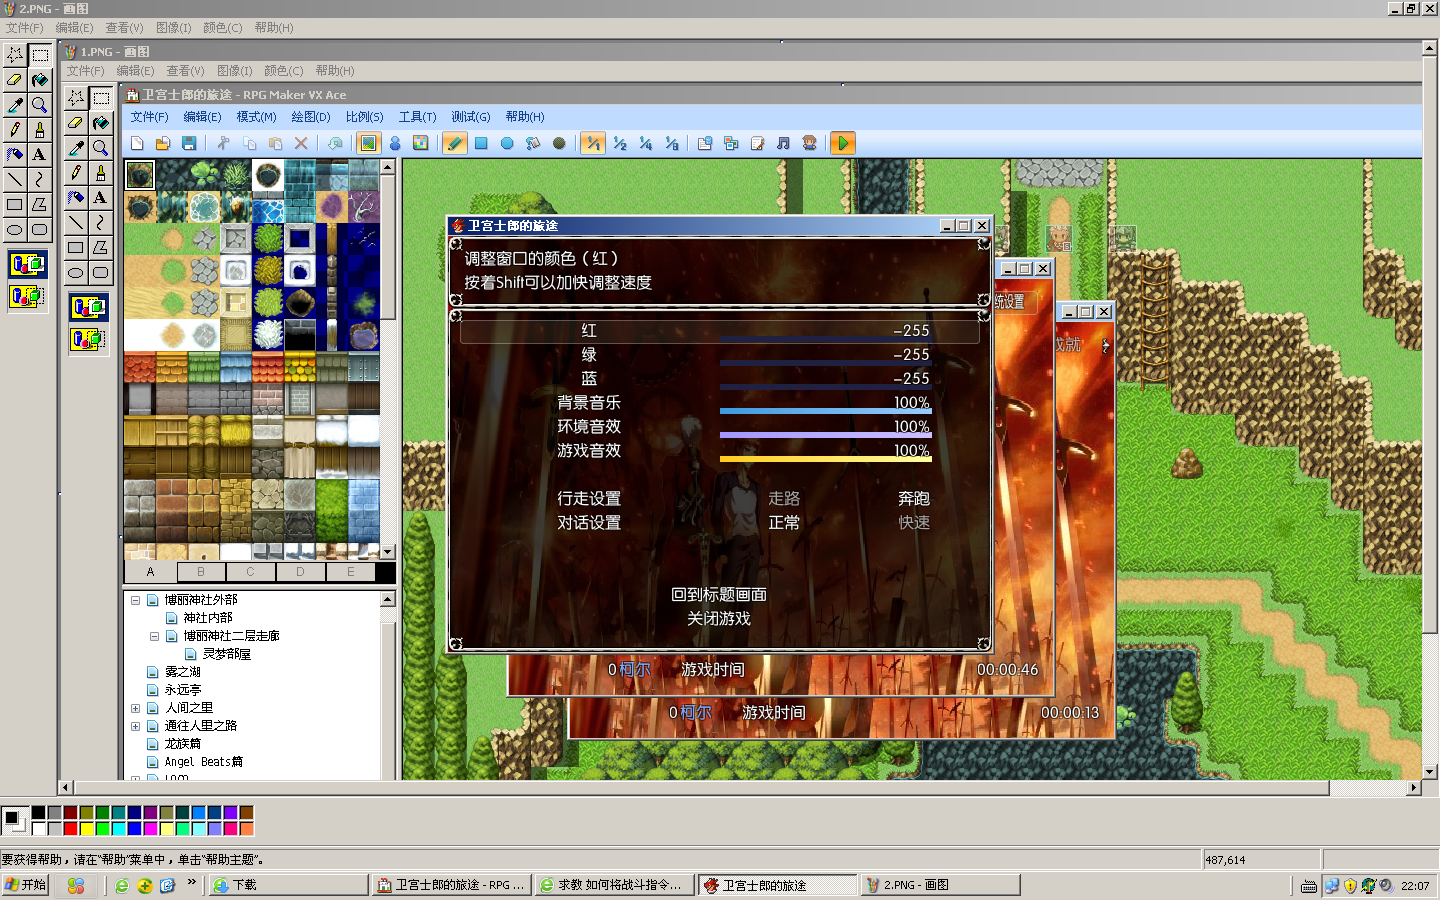This screenshot has height=900, width=1440.
Task: Click the open folder icon in RPG Maker toolbar
Action: click(163, 143)
